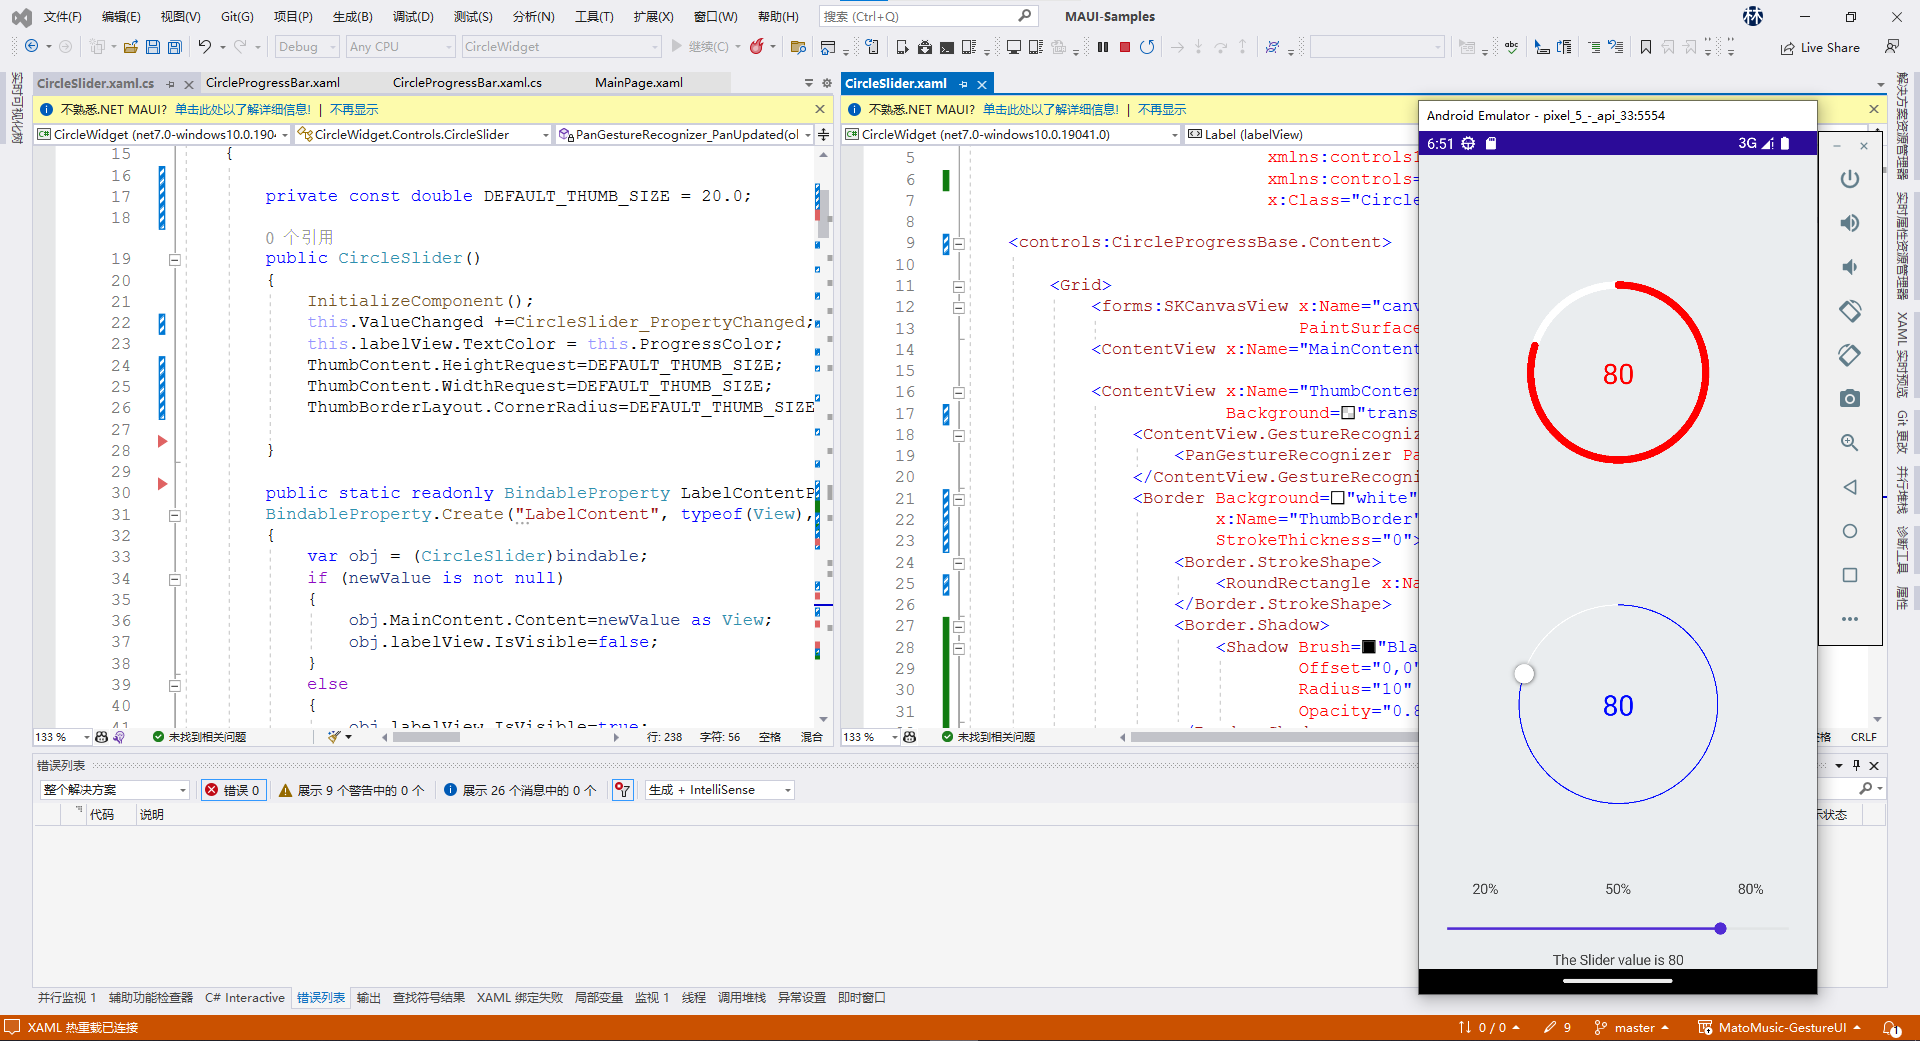
Task: Pause debugging with the break all icon
Action: click(1103, 47)
